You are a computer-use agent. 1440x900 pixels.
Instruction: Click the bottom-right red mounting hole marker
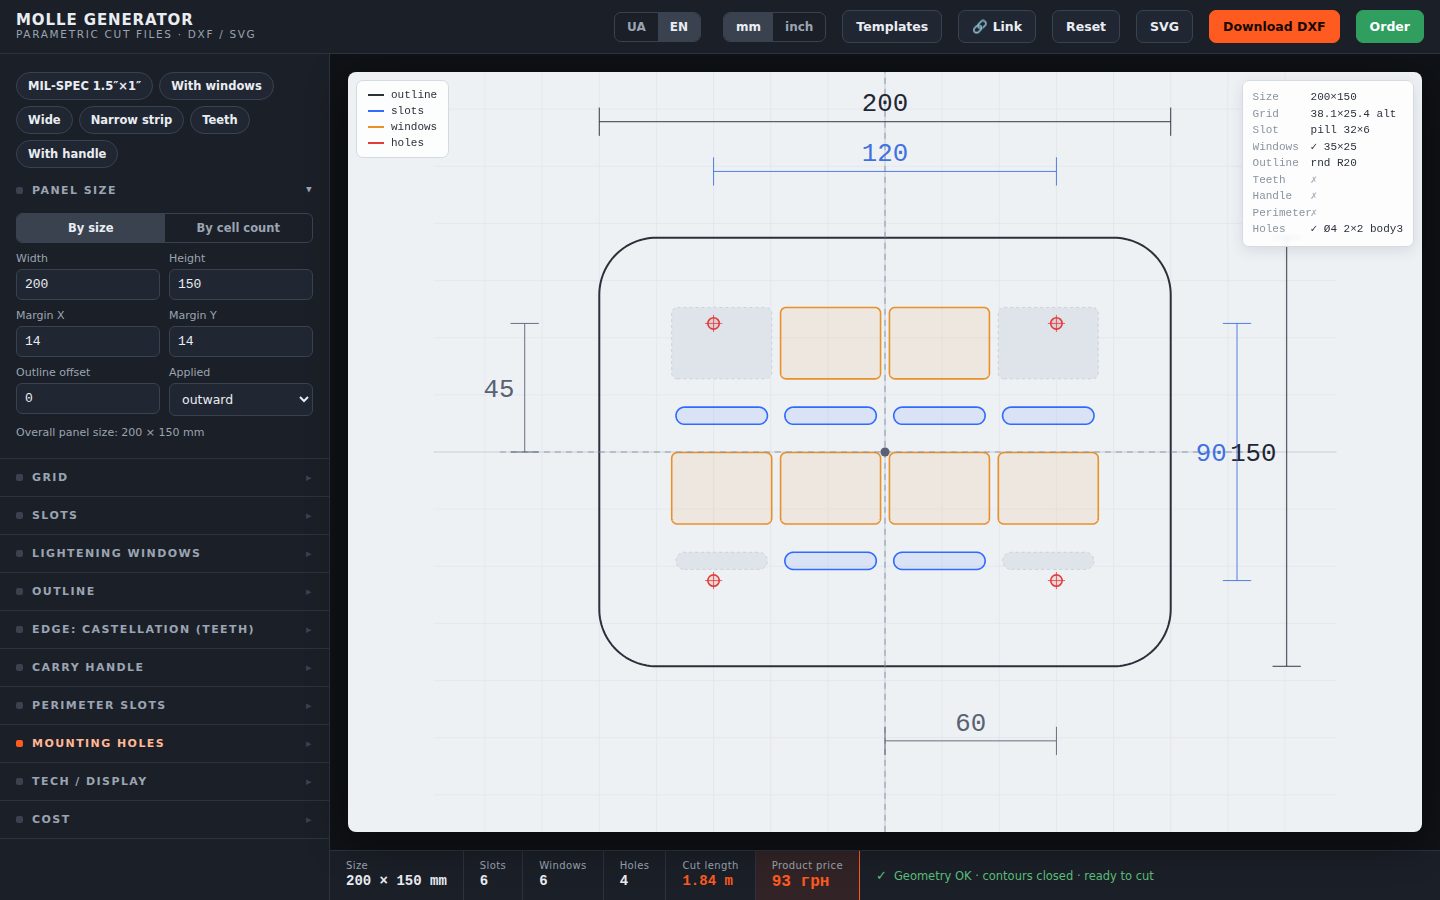pyautogui.click(x=1056, y=580)
